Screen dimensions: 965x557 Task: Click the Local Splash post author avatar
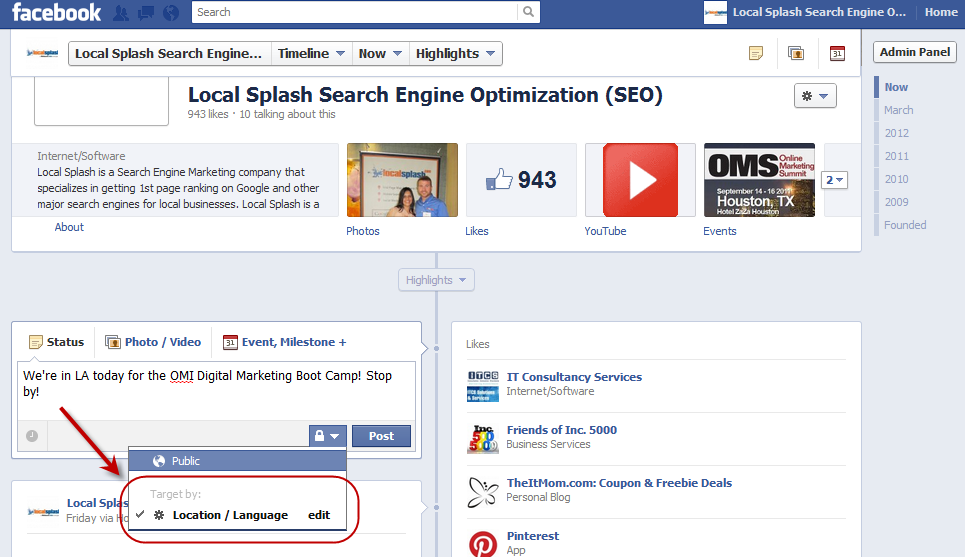coord(43,511)
